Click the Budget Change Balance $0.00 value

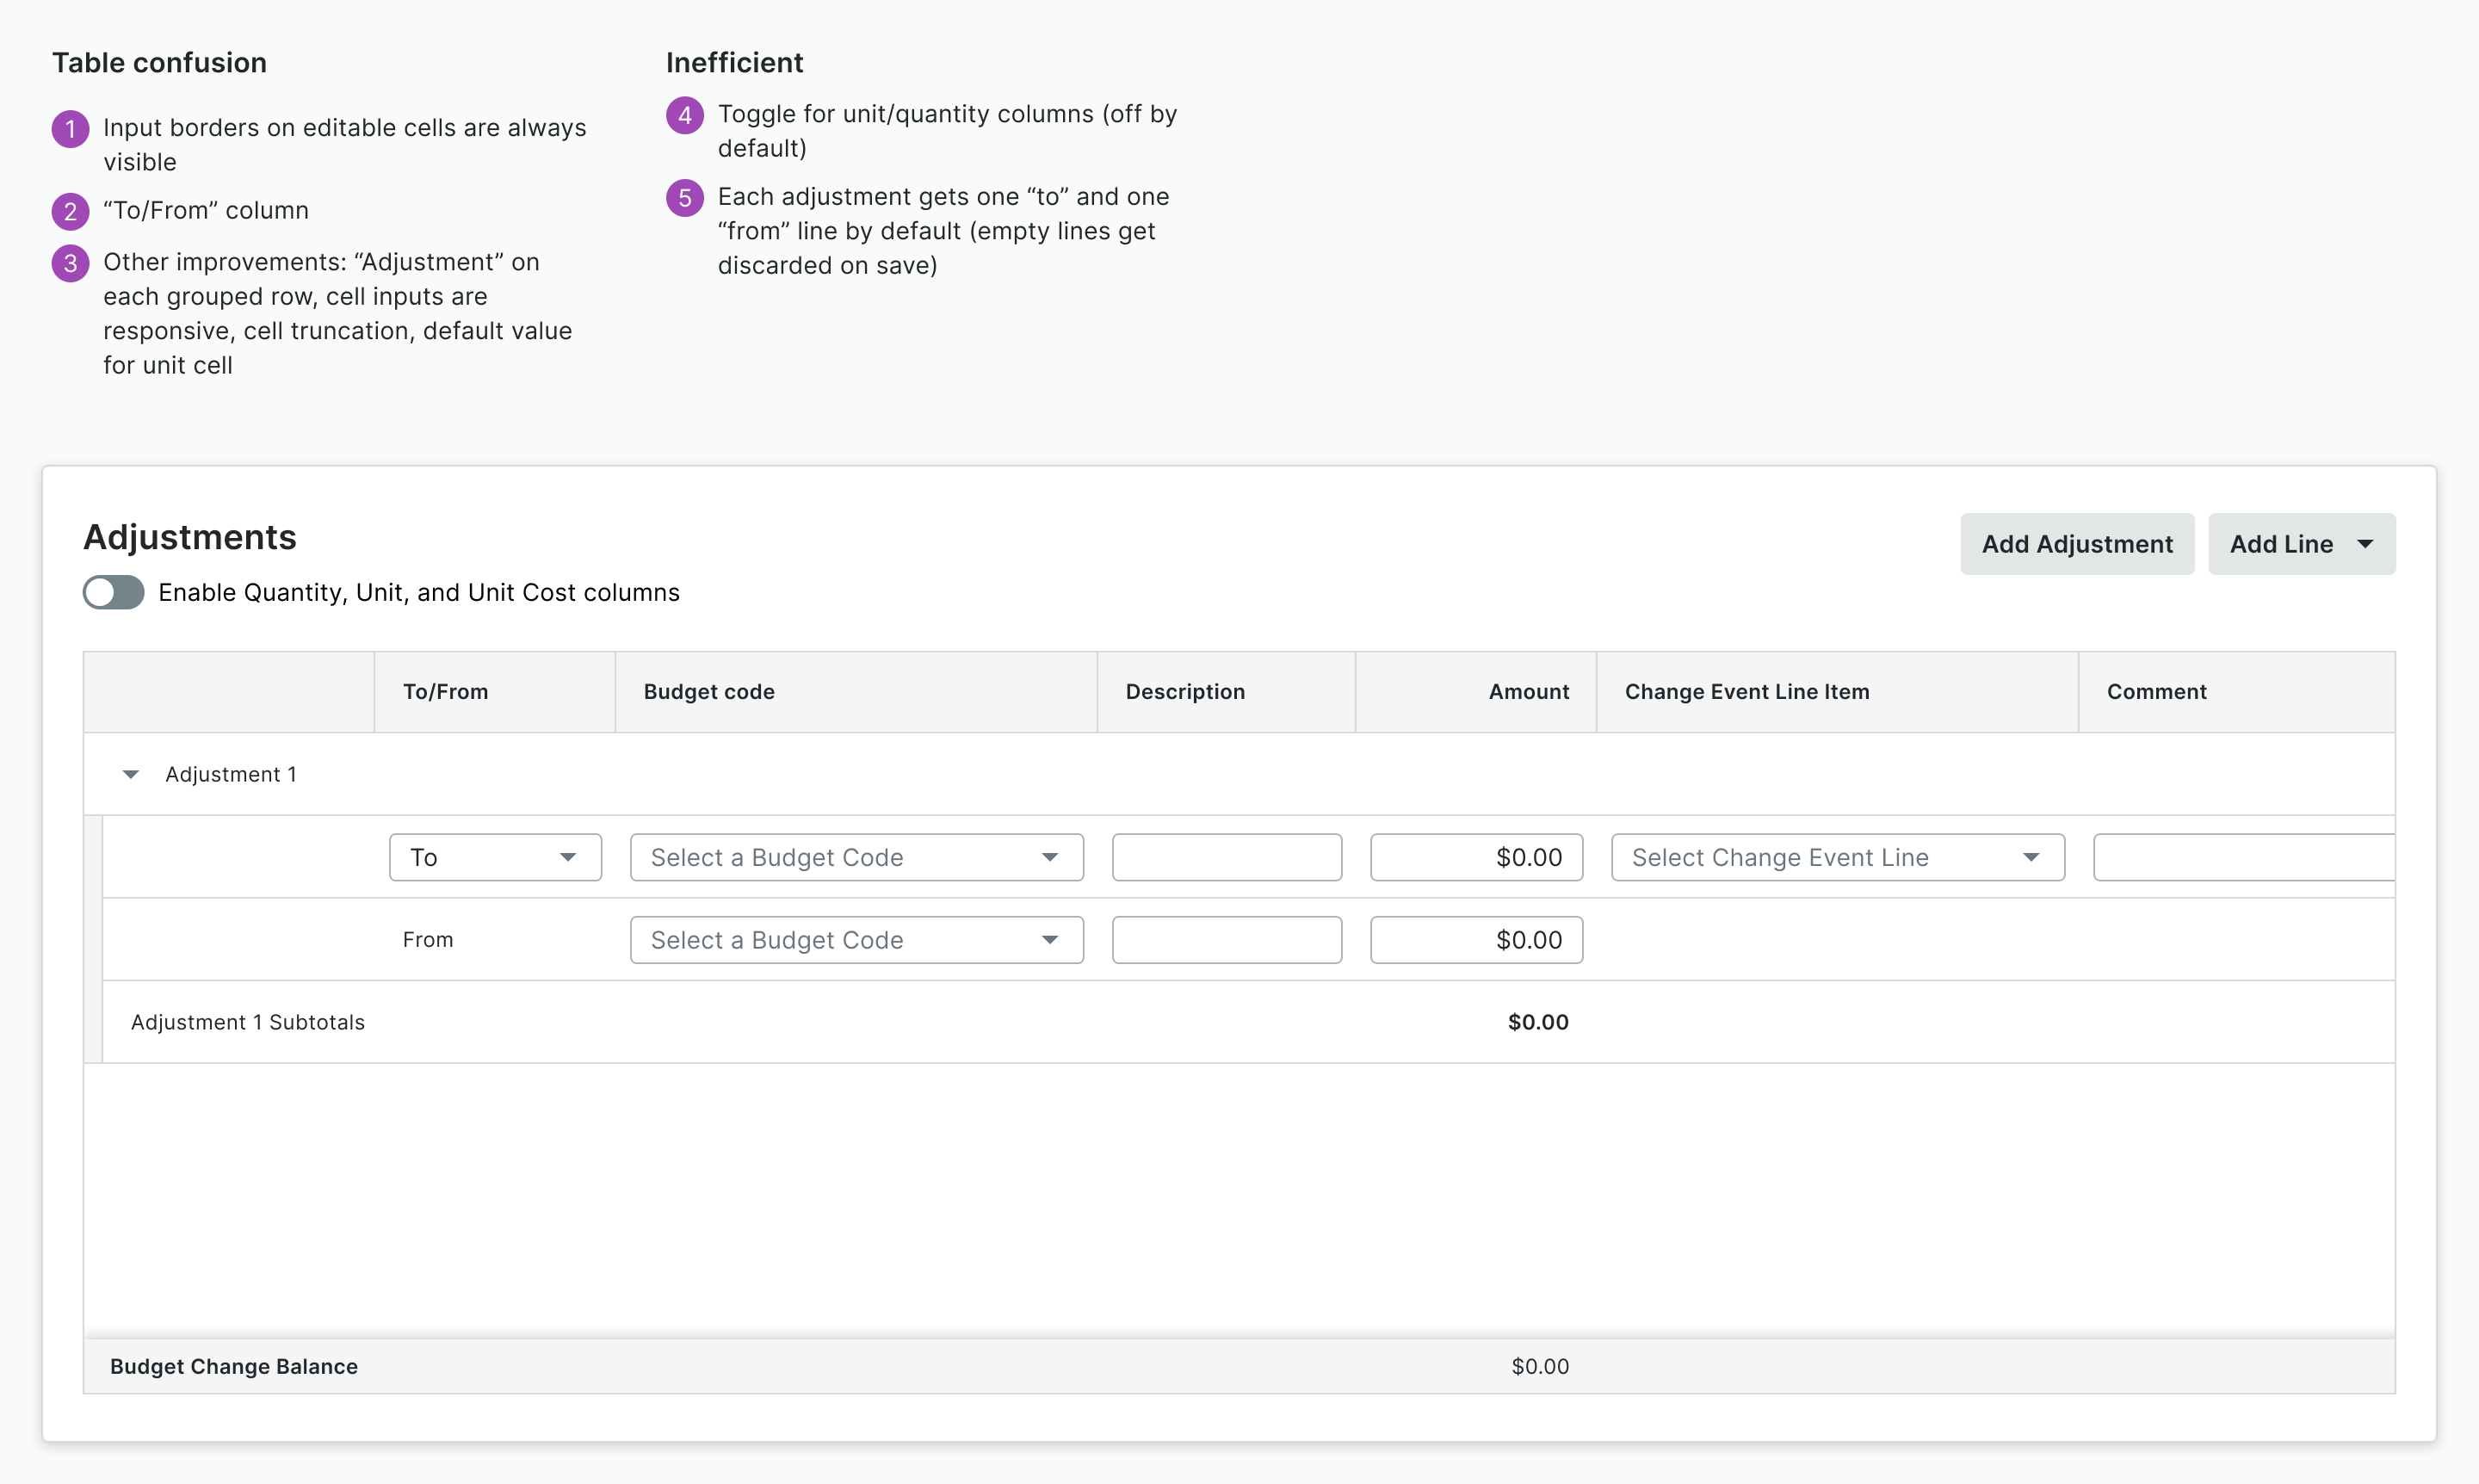click(1540, 1366)
